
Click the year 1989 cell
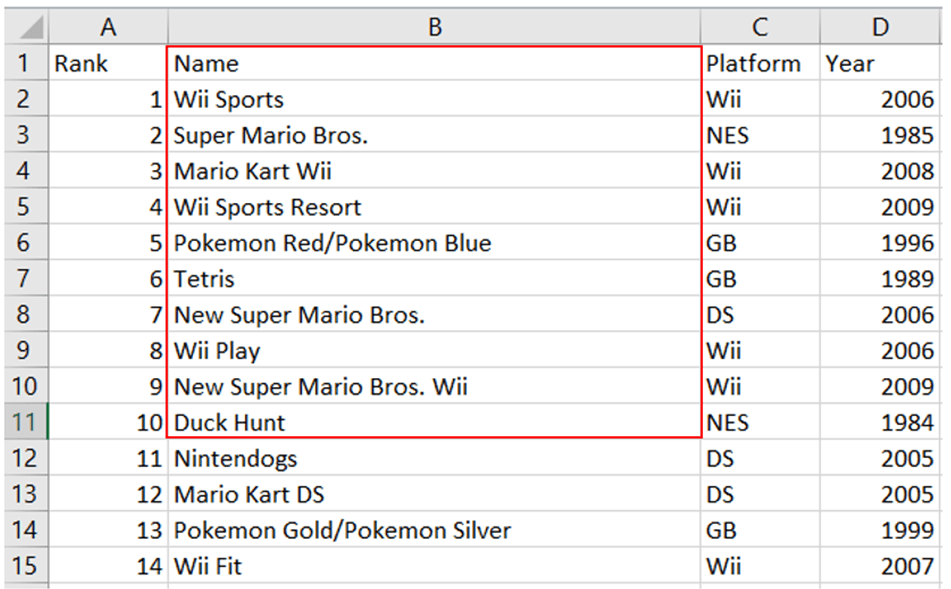point(880,278)
